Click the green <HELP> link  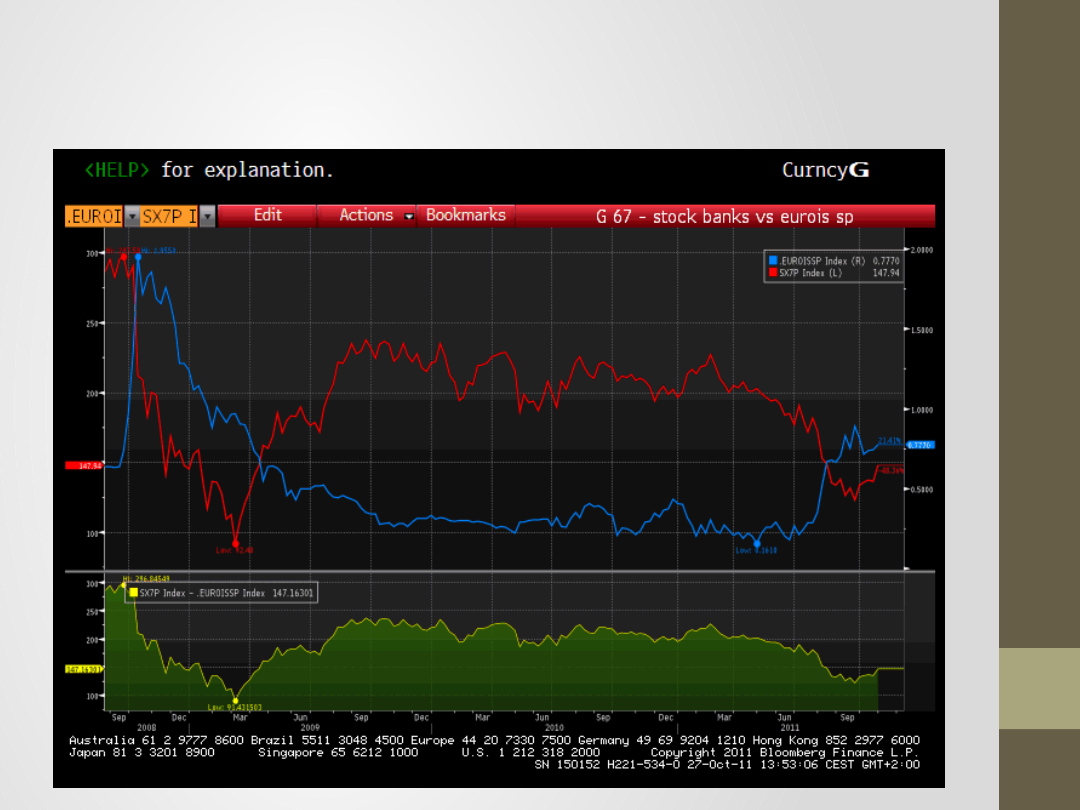[116, 170]
